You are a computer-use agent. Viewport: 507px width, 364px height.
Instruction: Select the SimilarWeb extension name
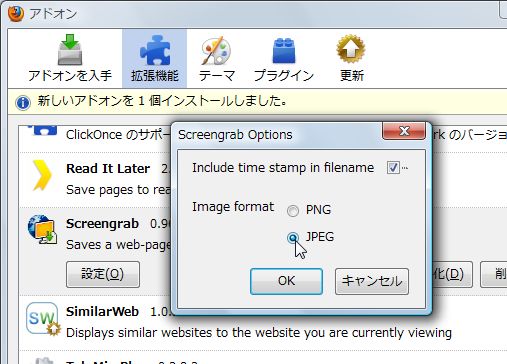(x=102, y=312)
